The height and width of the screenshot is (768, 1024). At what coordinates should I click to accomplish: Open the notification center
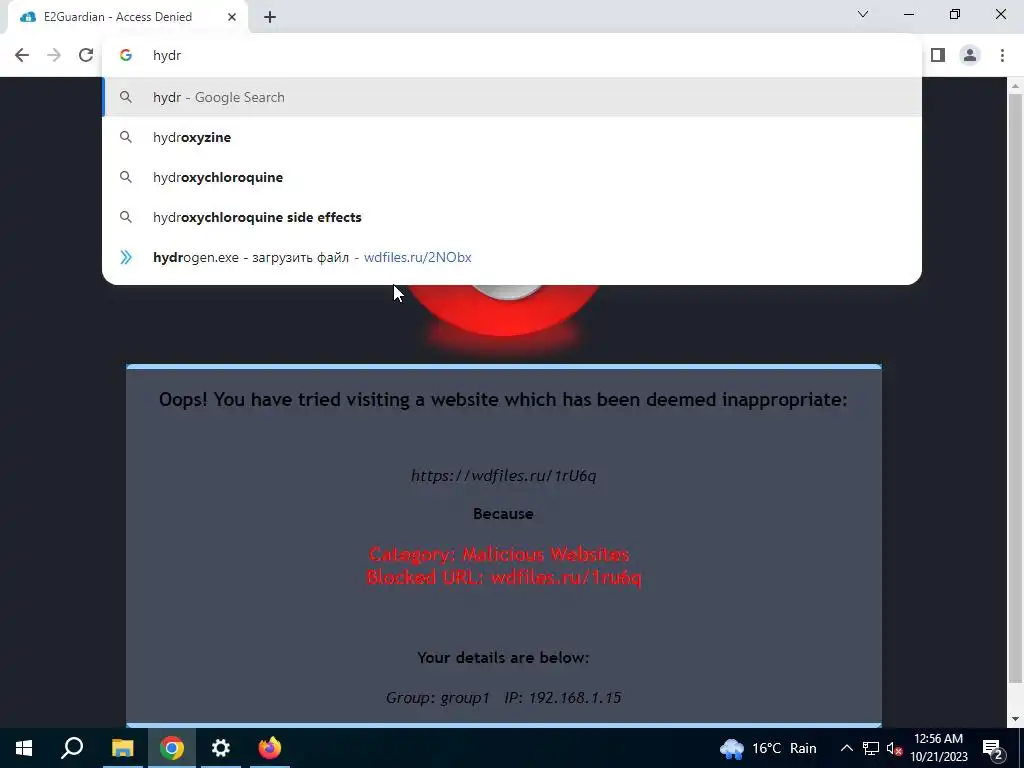point(993,748)
